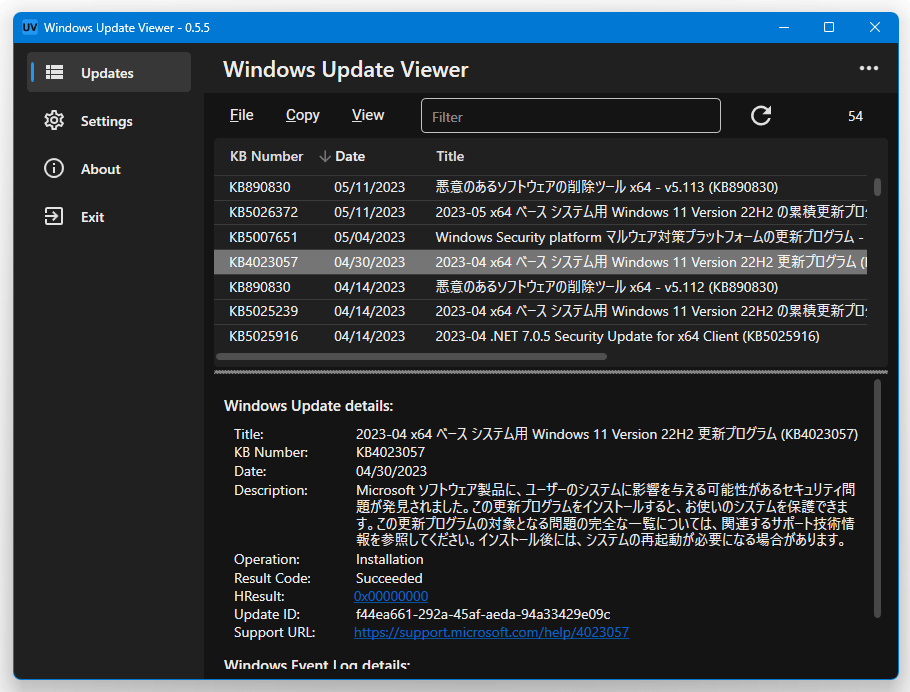Click the Update ID value f44ea661
Viewport: 910px width, 692px height.
[x=483, y=614]
